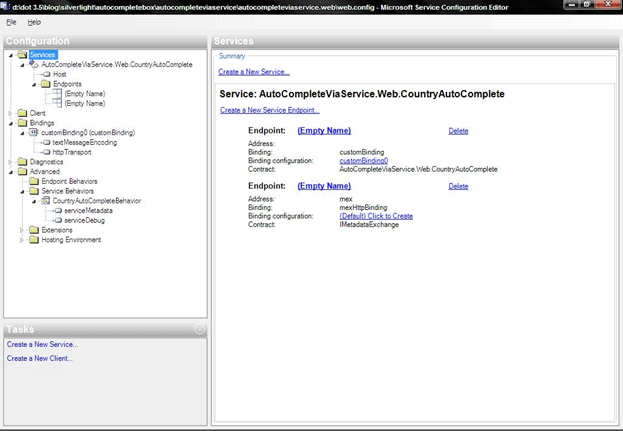Collapse the customBinding0 node
The image size is (623, 431).
[22, 133]
